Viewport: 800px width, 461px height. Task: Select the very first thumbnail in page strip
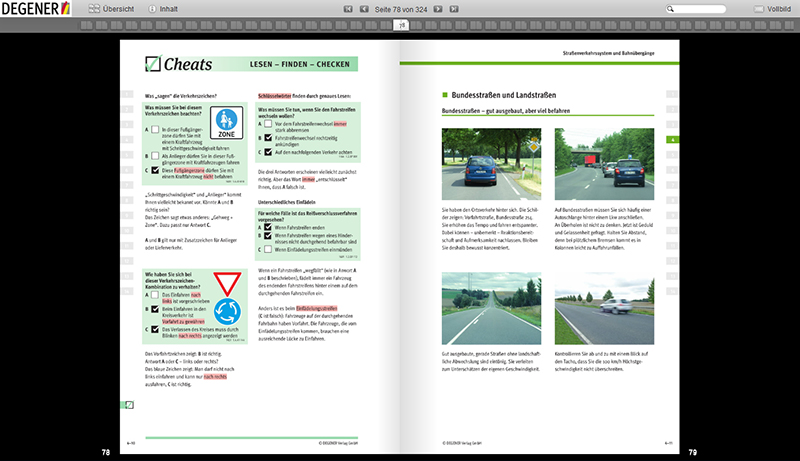tap(86, 25)
